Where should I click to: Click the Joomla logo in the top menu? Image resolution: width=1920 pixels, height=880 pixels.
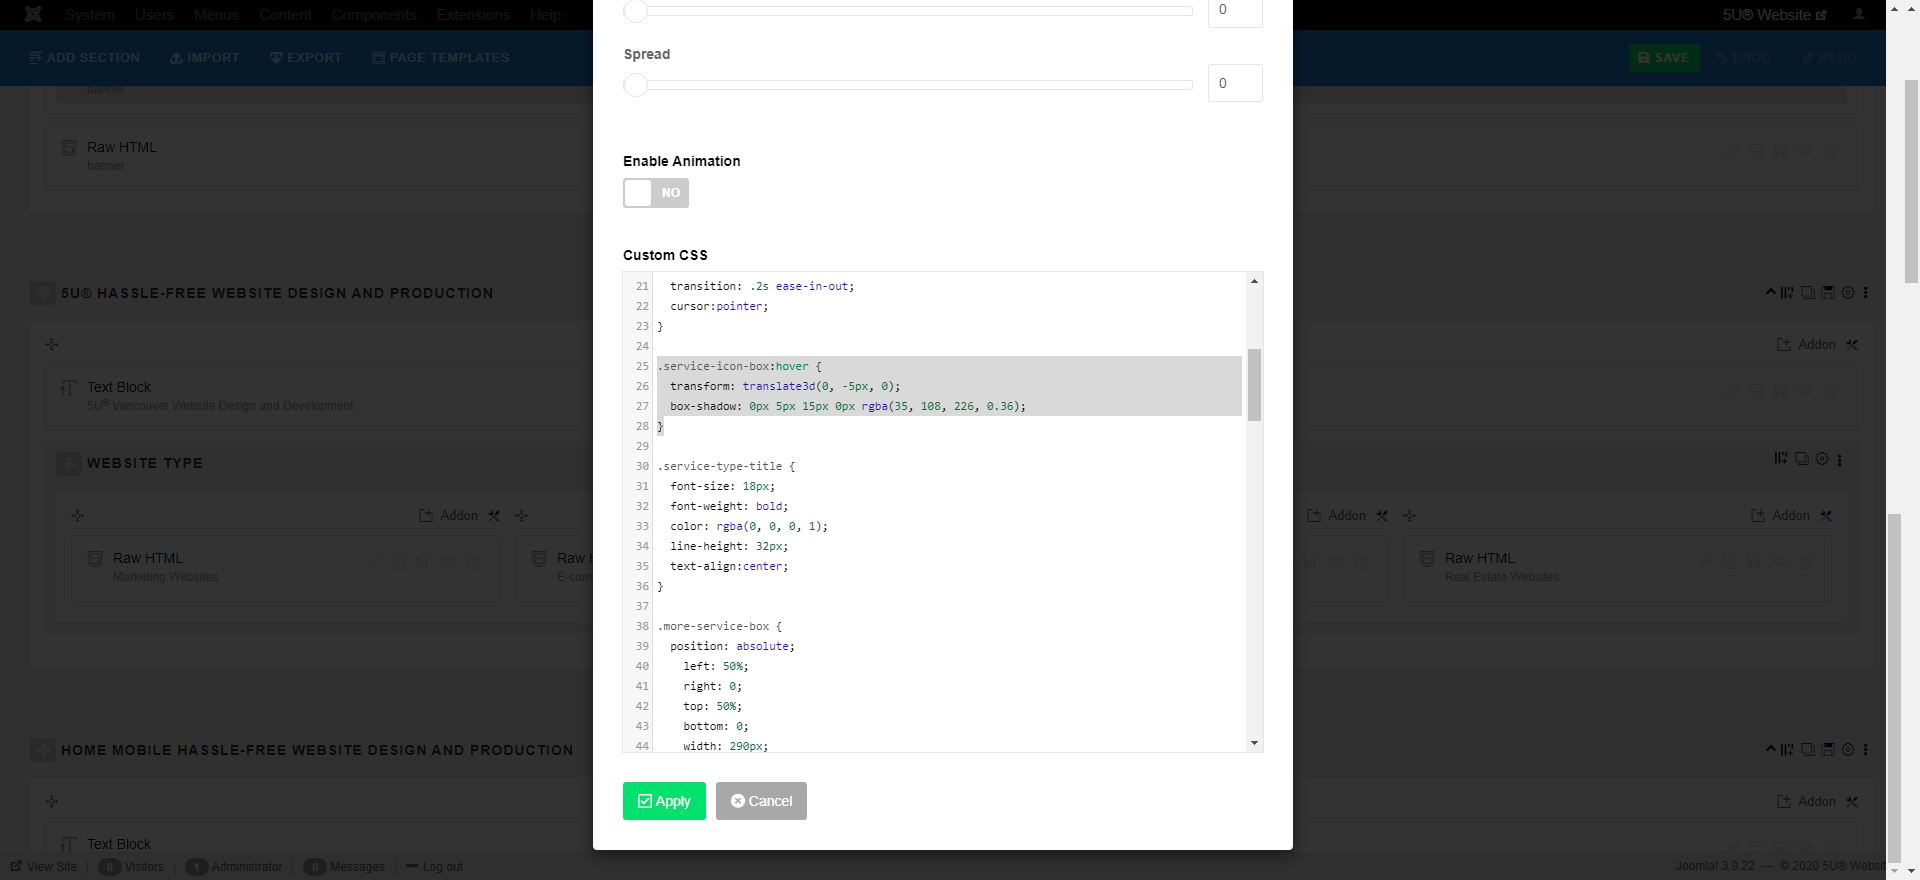tap(33, 14)
